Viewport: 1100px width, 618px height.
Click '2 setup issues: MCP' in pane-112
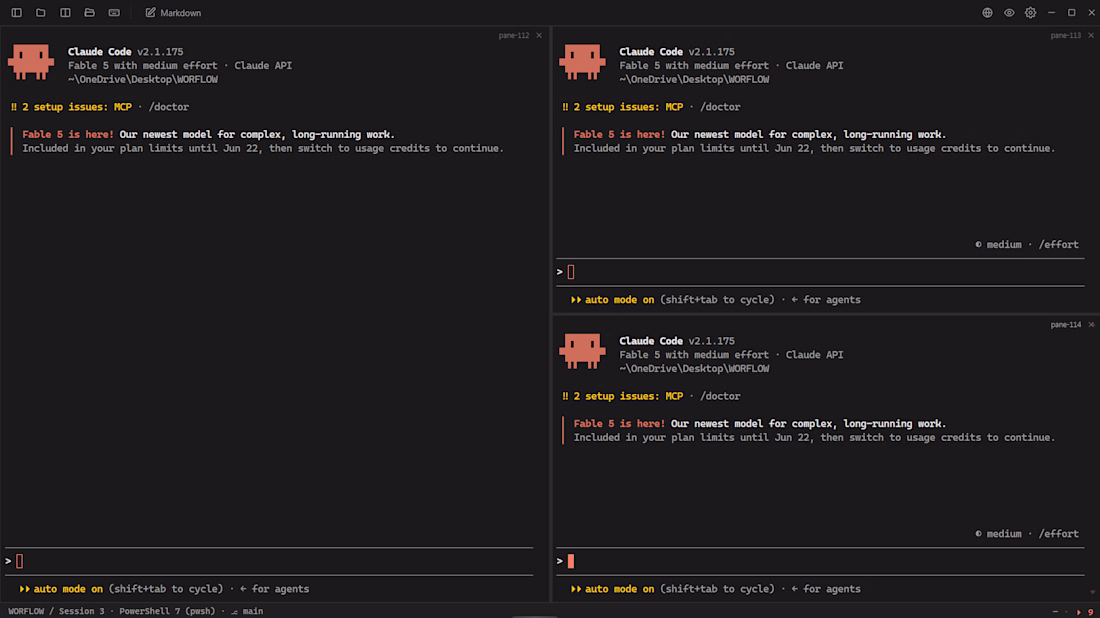76,107
